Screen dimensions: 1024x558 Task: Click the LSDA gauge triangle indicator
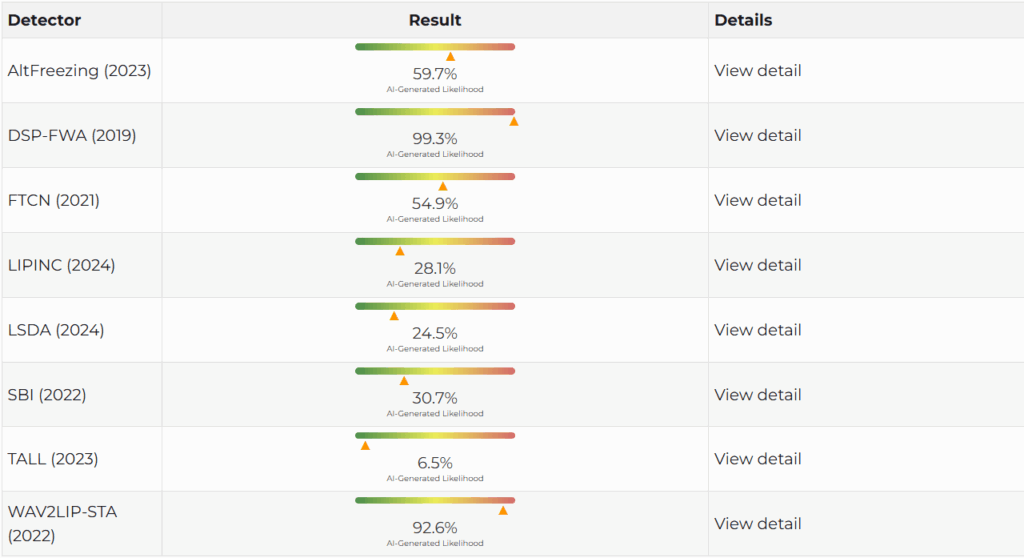click(394, 316)
